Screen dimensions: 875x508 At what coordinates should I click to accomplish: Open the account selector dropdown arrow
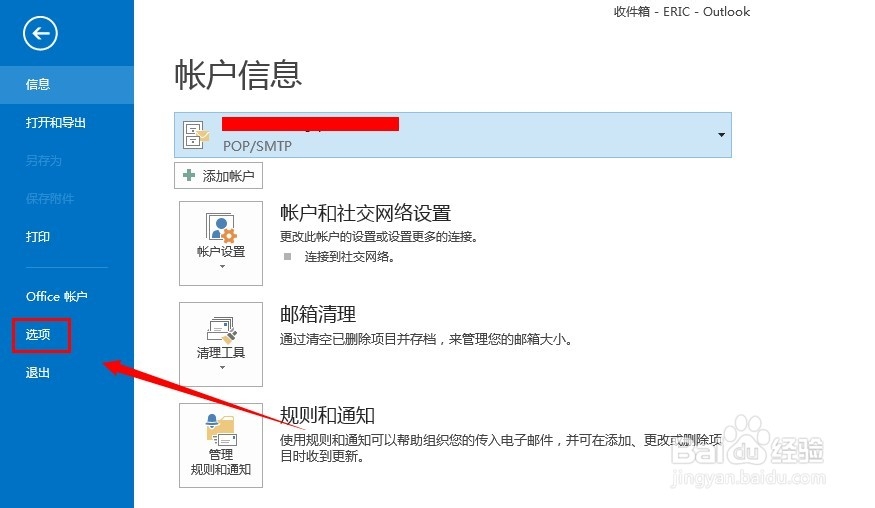721,135
